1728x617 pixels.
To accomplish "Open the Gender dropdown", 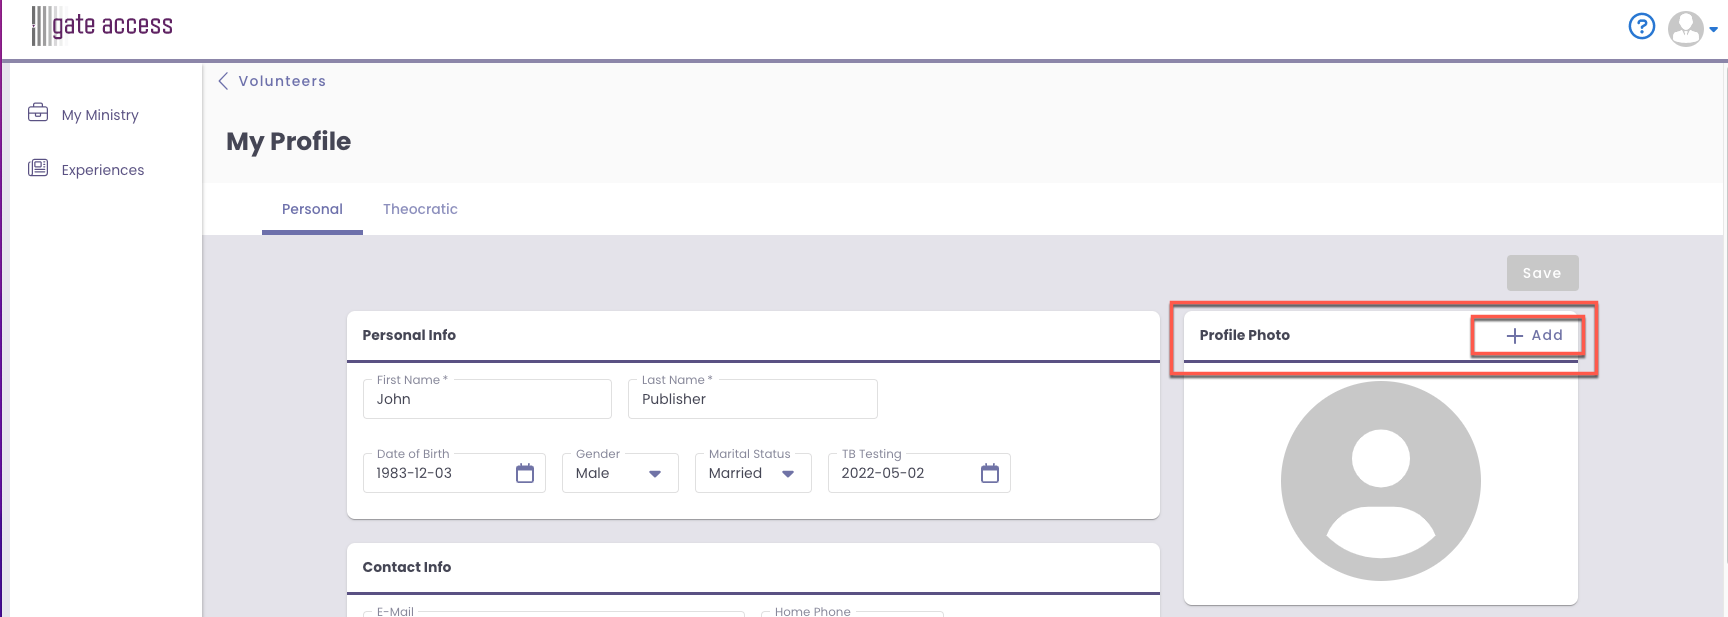I will click(x=620, y=473).
